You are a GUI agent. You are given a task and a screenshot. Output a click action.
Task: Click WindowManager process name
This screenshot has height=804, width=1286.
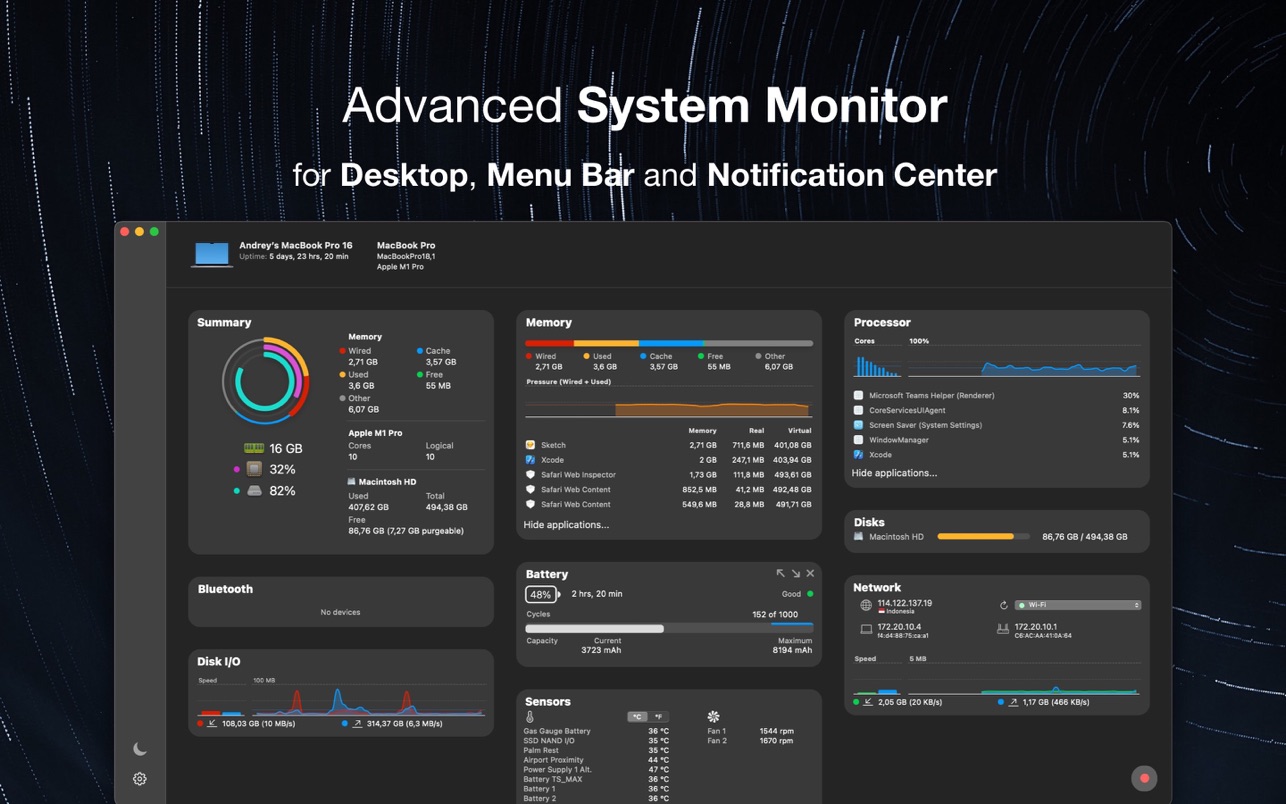[899, 440]
